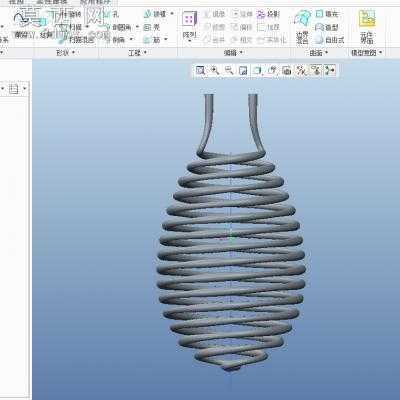Expand the Model Intent (模型意图) group menu
Viewport: 400px width, 400px height.
point(366,53)
